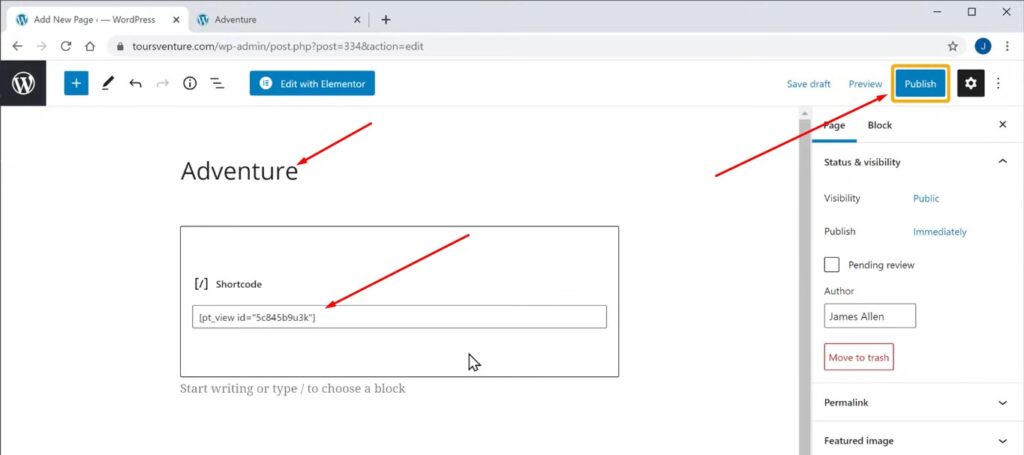This screenshot has height=455, width=1024.
Task: Open the Chrome profile avatar J
Action: click(x=983, y=46)
